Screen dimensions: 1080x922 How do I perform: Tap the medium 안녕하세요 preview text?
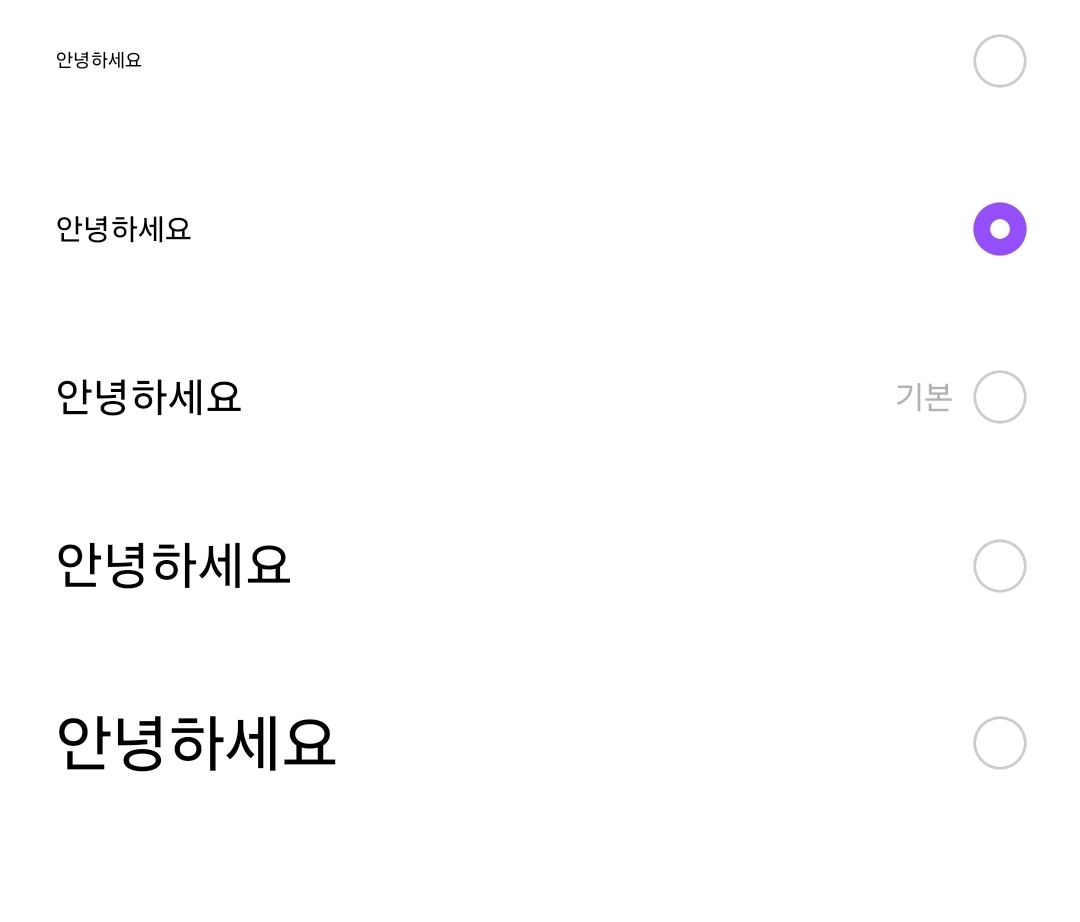point(147,396)
